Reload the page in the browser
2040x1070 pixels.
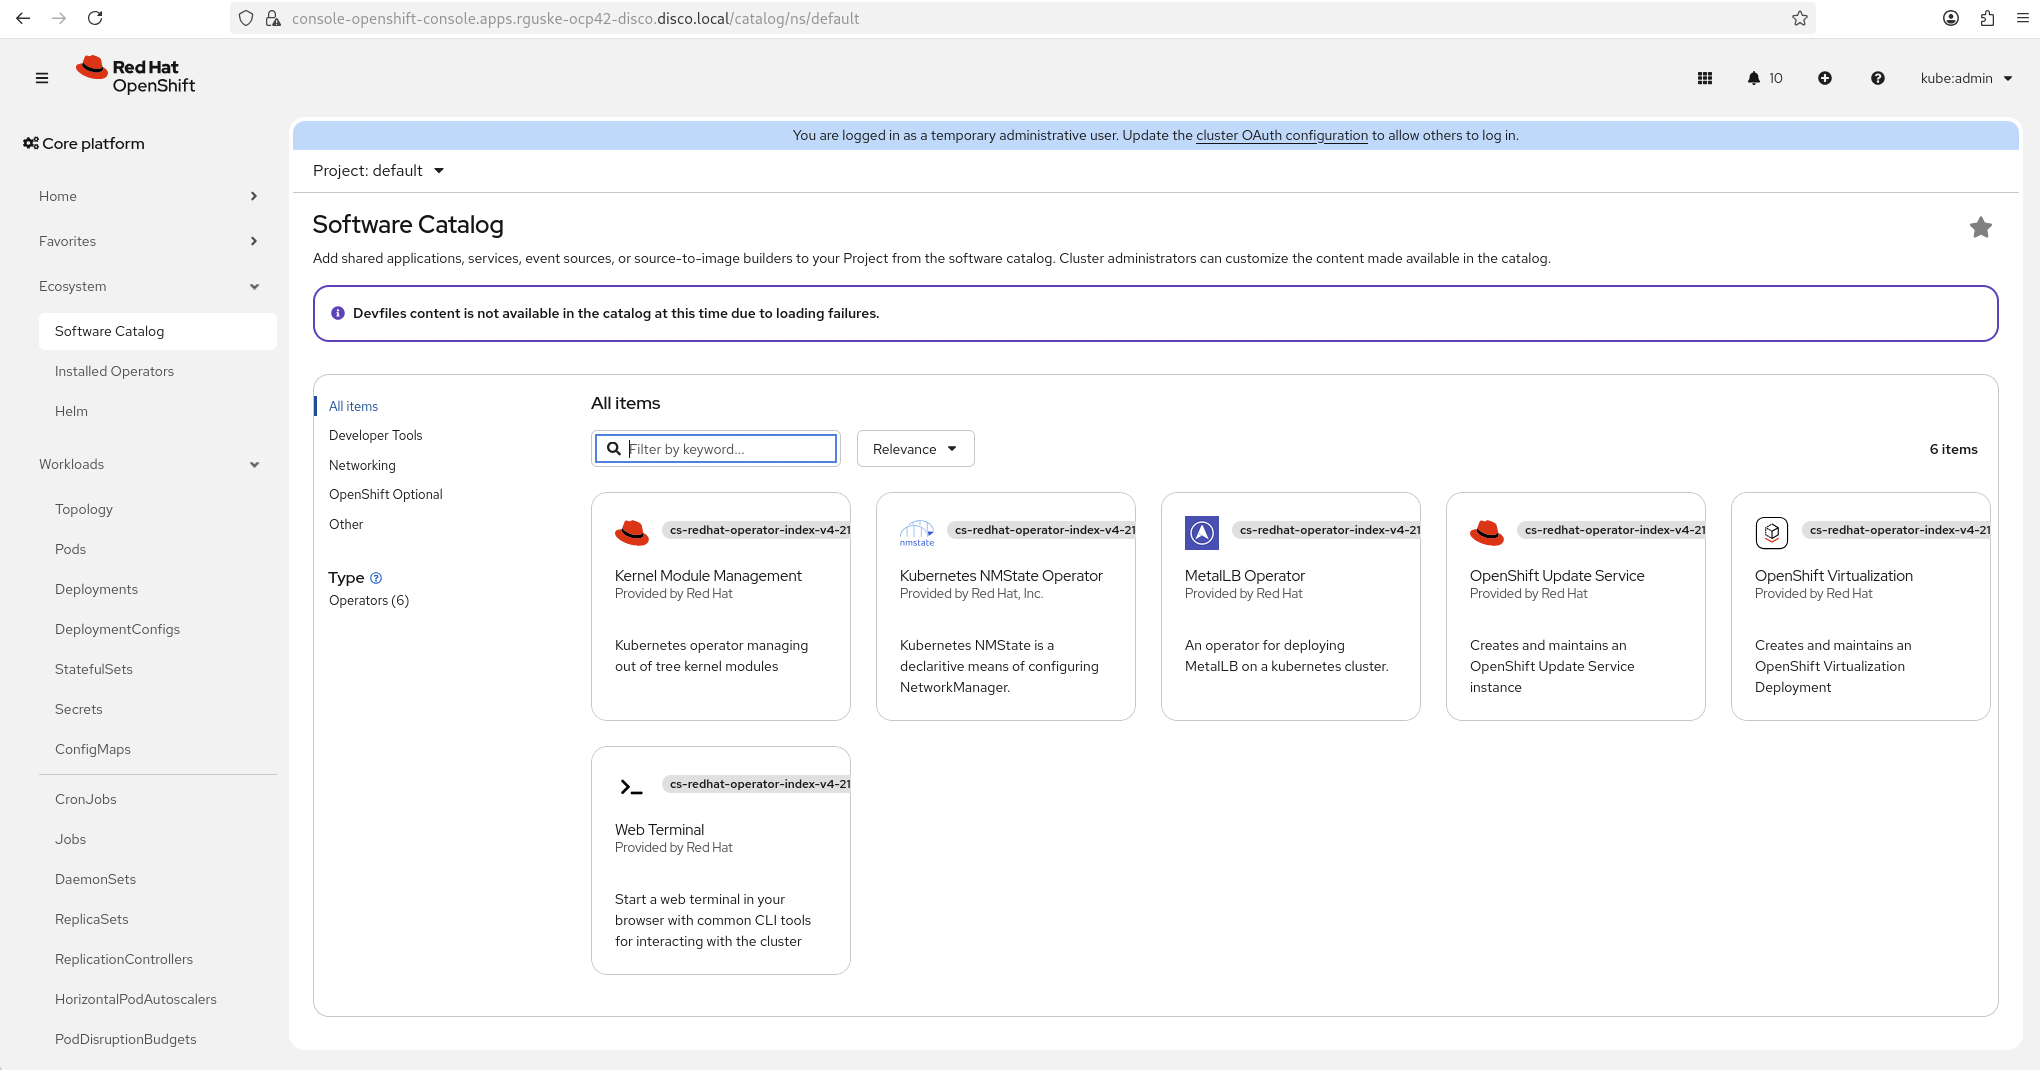pos(95,18)
